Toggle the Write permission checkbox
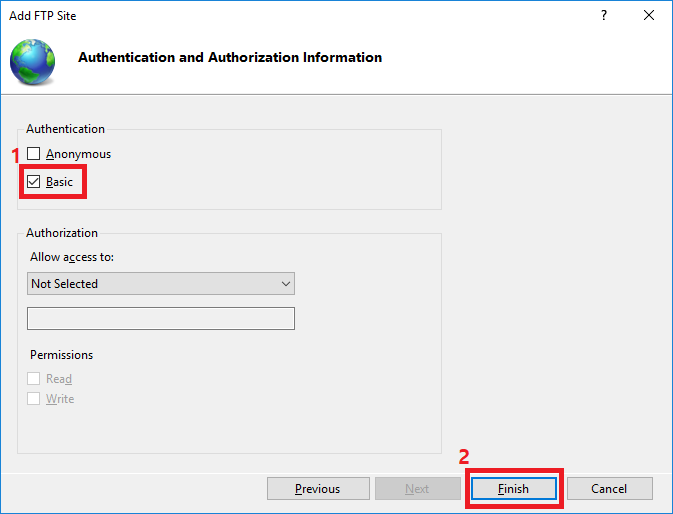The width and height of the screenshot is (673, 514). [x=33, y=399]
